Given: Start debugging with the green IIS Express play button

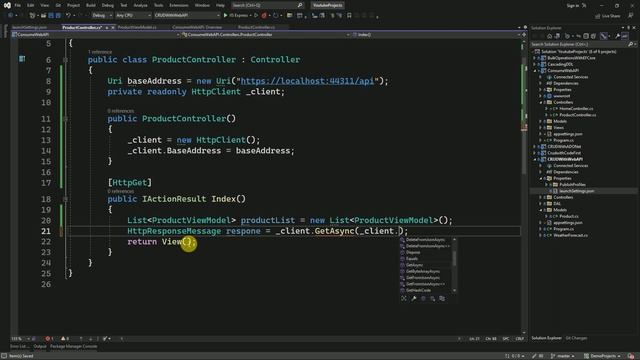Looking at the screenshot, I should click(225, 16).
